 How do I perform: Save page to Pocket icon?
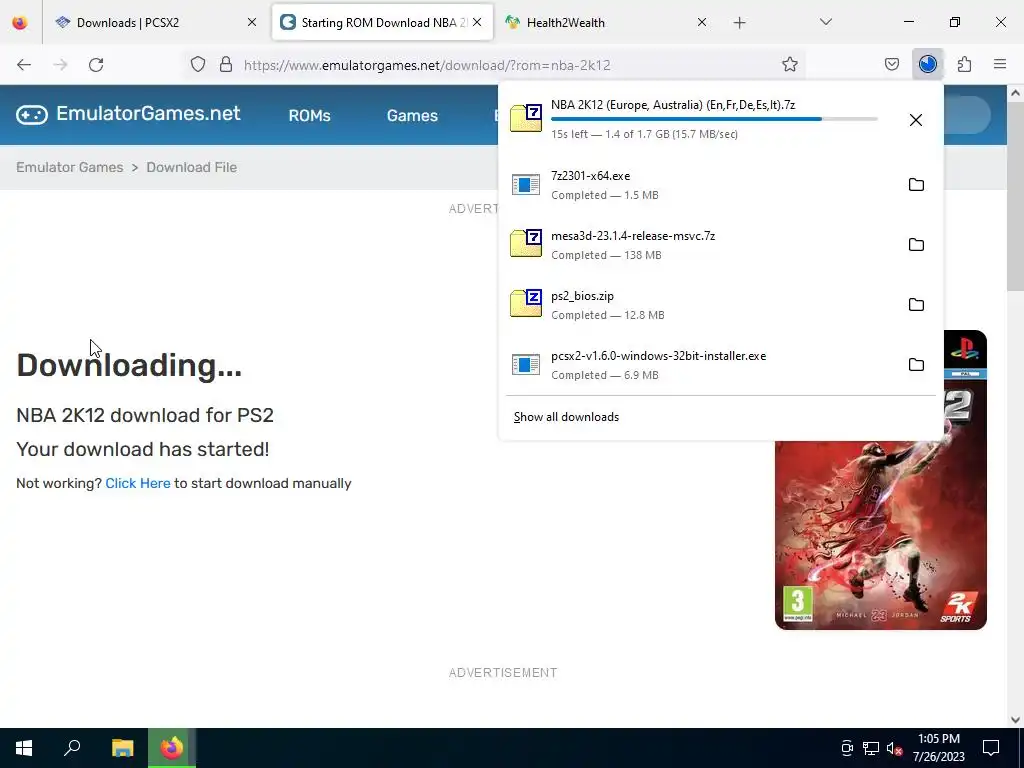[x=891, y=65]
